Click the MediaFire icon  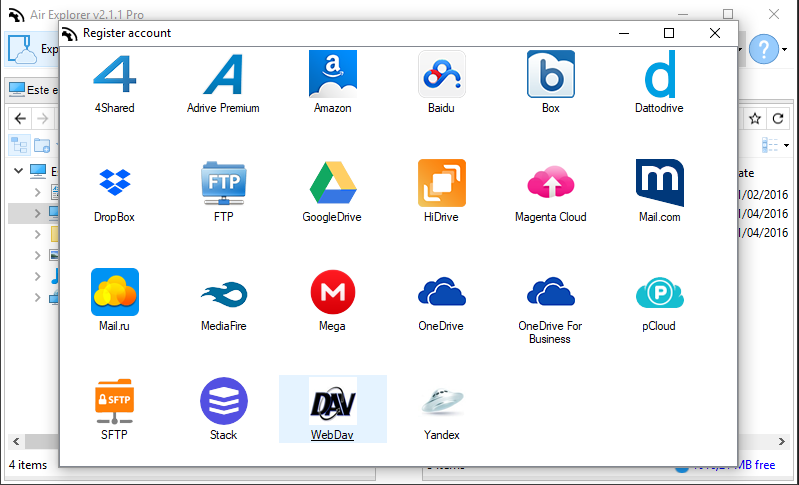click(x=224, y=293)
